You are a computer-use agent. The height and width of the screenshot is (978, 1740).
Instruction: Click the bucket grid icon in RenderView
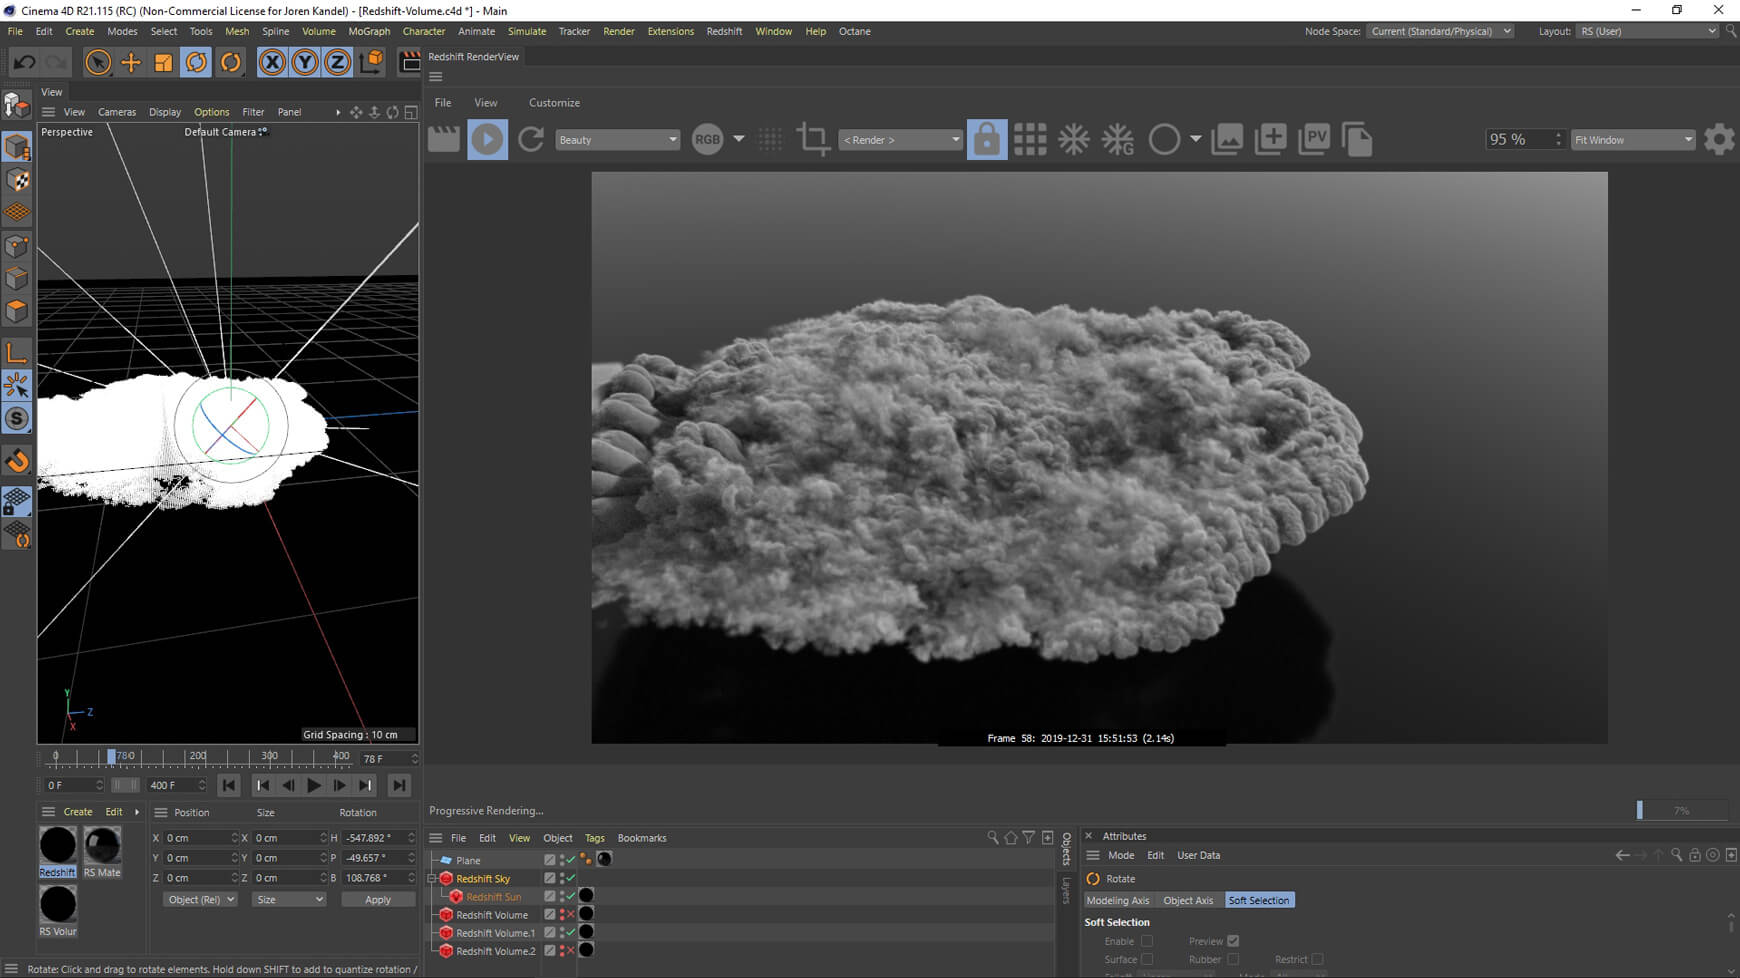[x=1030, y=139]
